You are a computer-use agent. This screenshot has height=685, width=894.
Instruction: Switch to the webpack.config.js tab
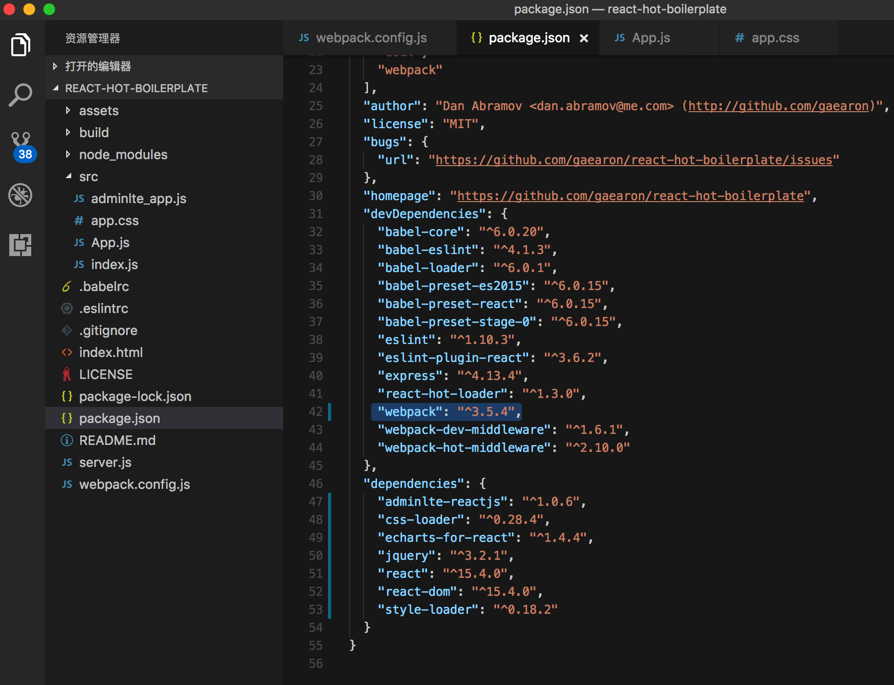(370, 38)
